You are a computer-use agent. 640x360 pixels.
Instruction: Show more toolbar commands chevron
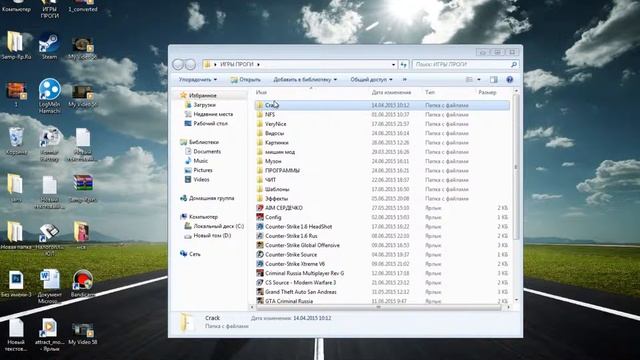click(x=404, y=80)
